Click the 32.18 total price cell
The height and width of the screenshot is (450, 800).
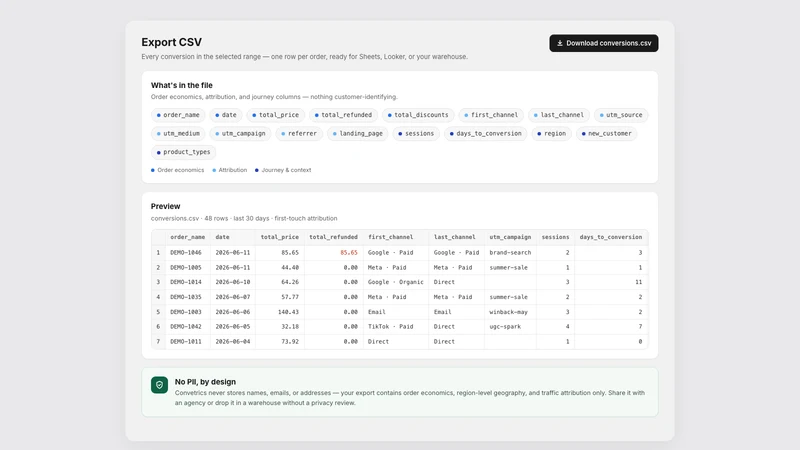click(290, 327)
